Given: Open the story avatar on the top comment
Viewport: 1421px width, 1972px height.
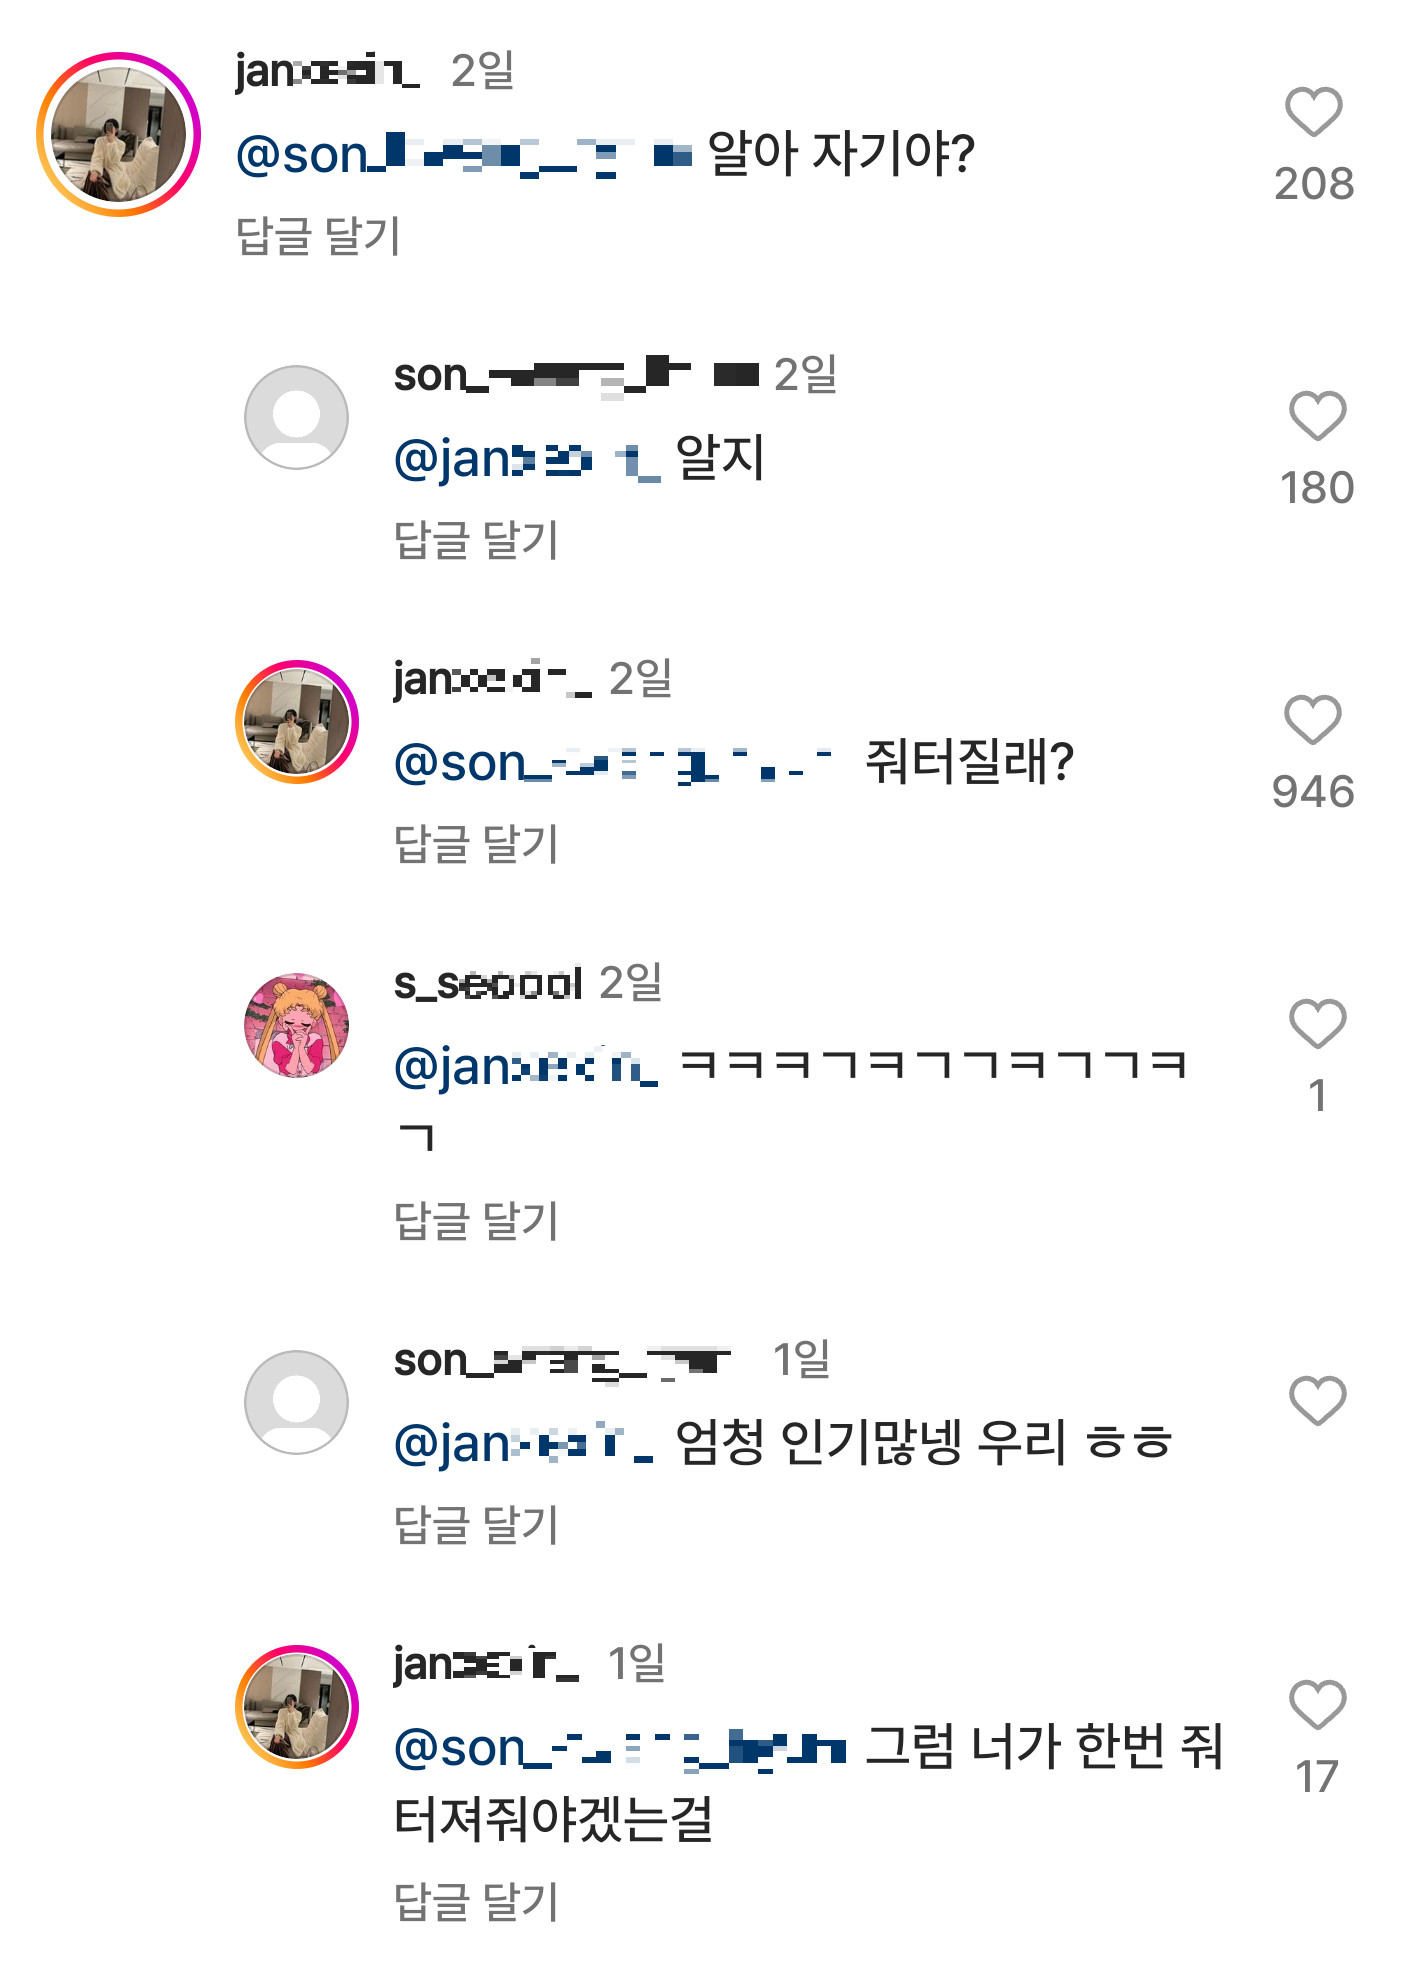Looking at the screenshot, I should tap(119, 134).
